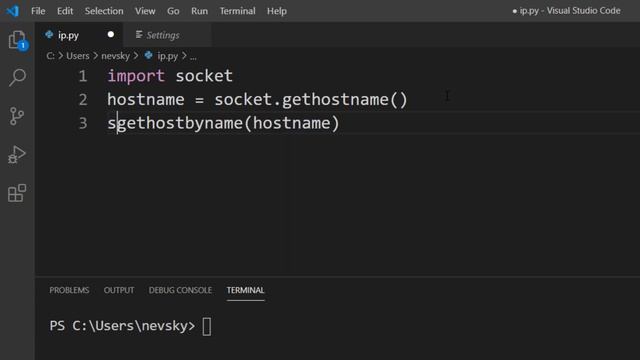
Task: Open the Search view in the activity bar
Action: [17, 77]
